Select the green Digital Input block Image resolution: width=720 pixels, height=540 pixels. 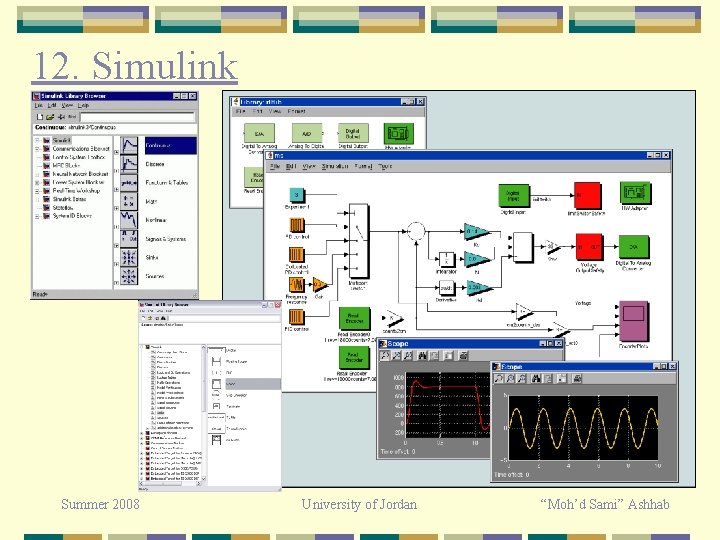(514, 196)
